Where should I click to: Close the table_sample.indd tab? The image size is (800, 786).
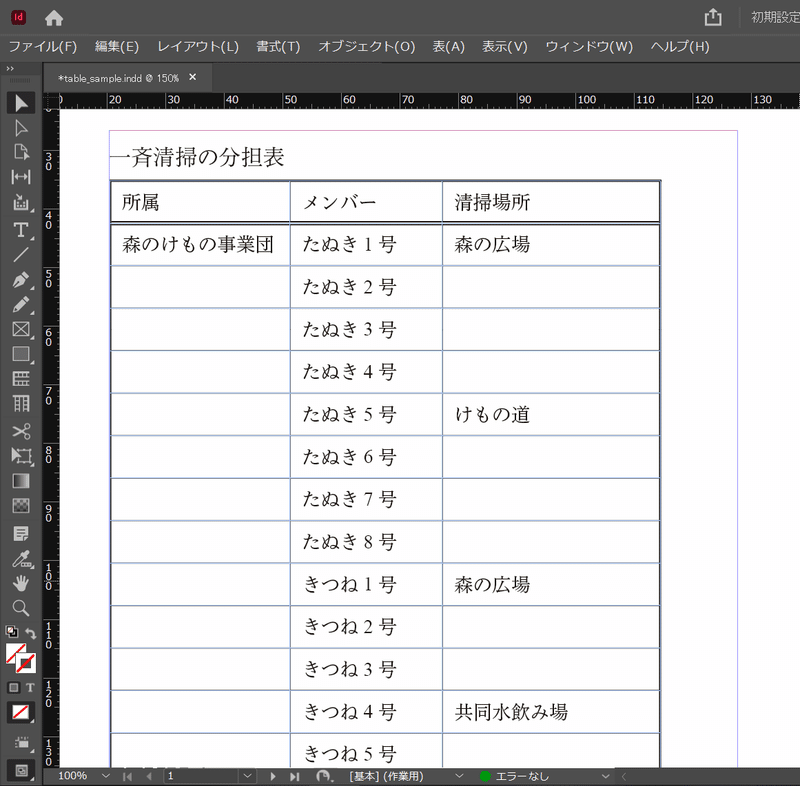pyautogui.click(x=192, y=77)
